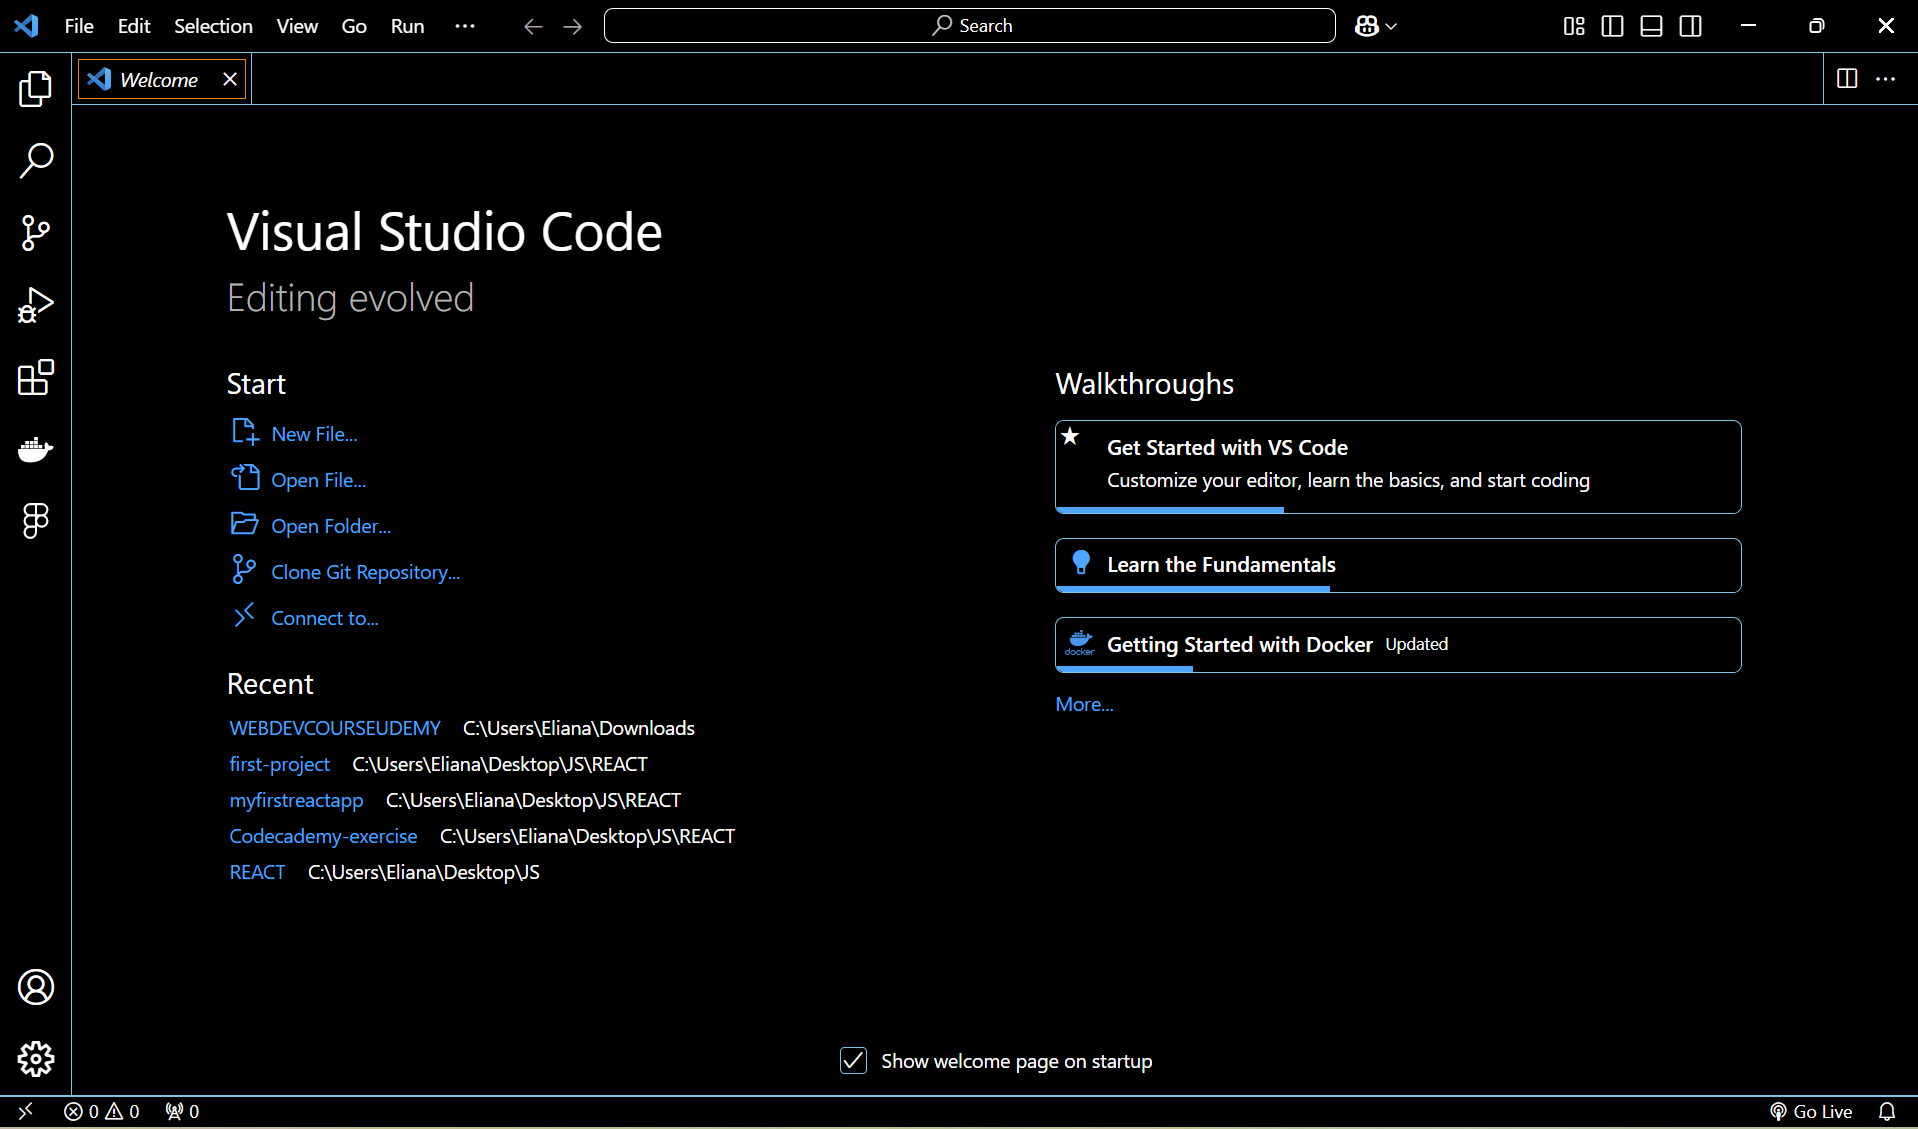Viewport: 1918px width, 1129px height.
Task: Open the Copilot chat icon
Action: [x=1366, y=26]
